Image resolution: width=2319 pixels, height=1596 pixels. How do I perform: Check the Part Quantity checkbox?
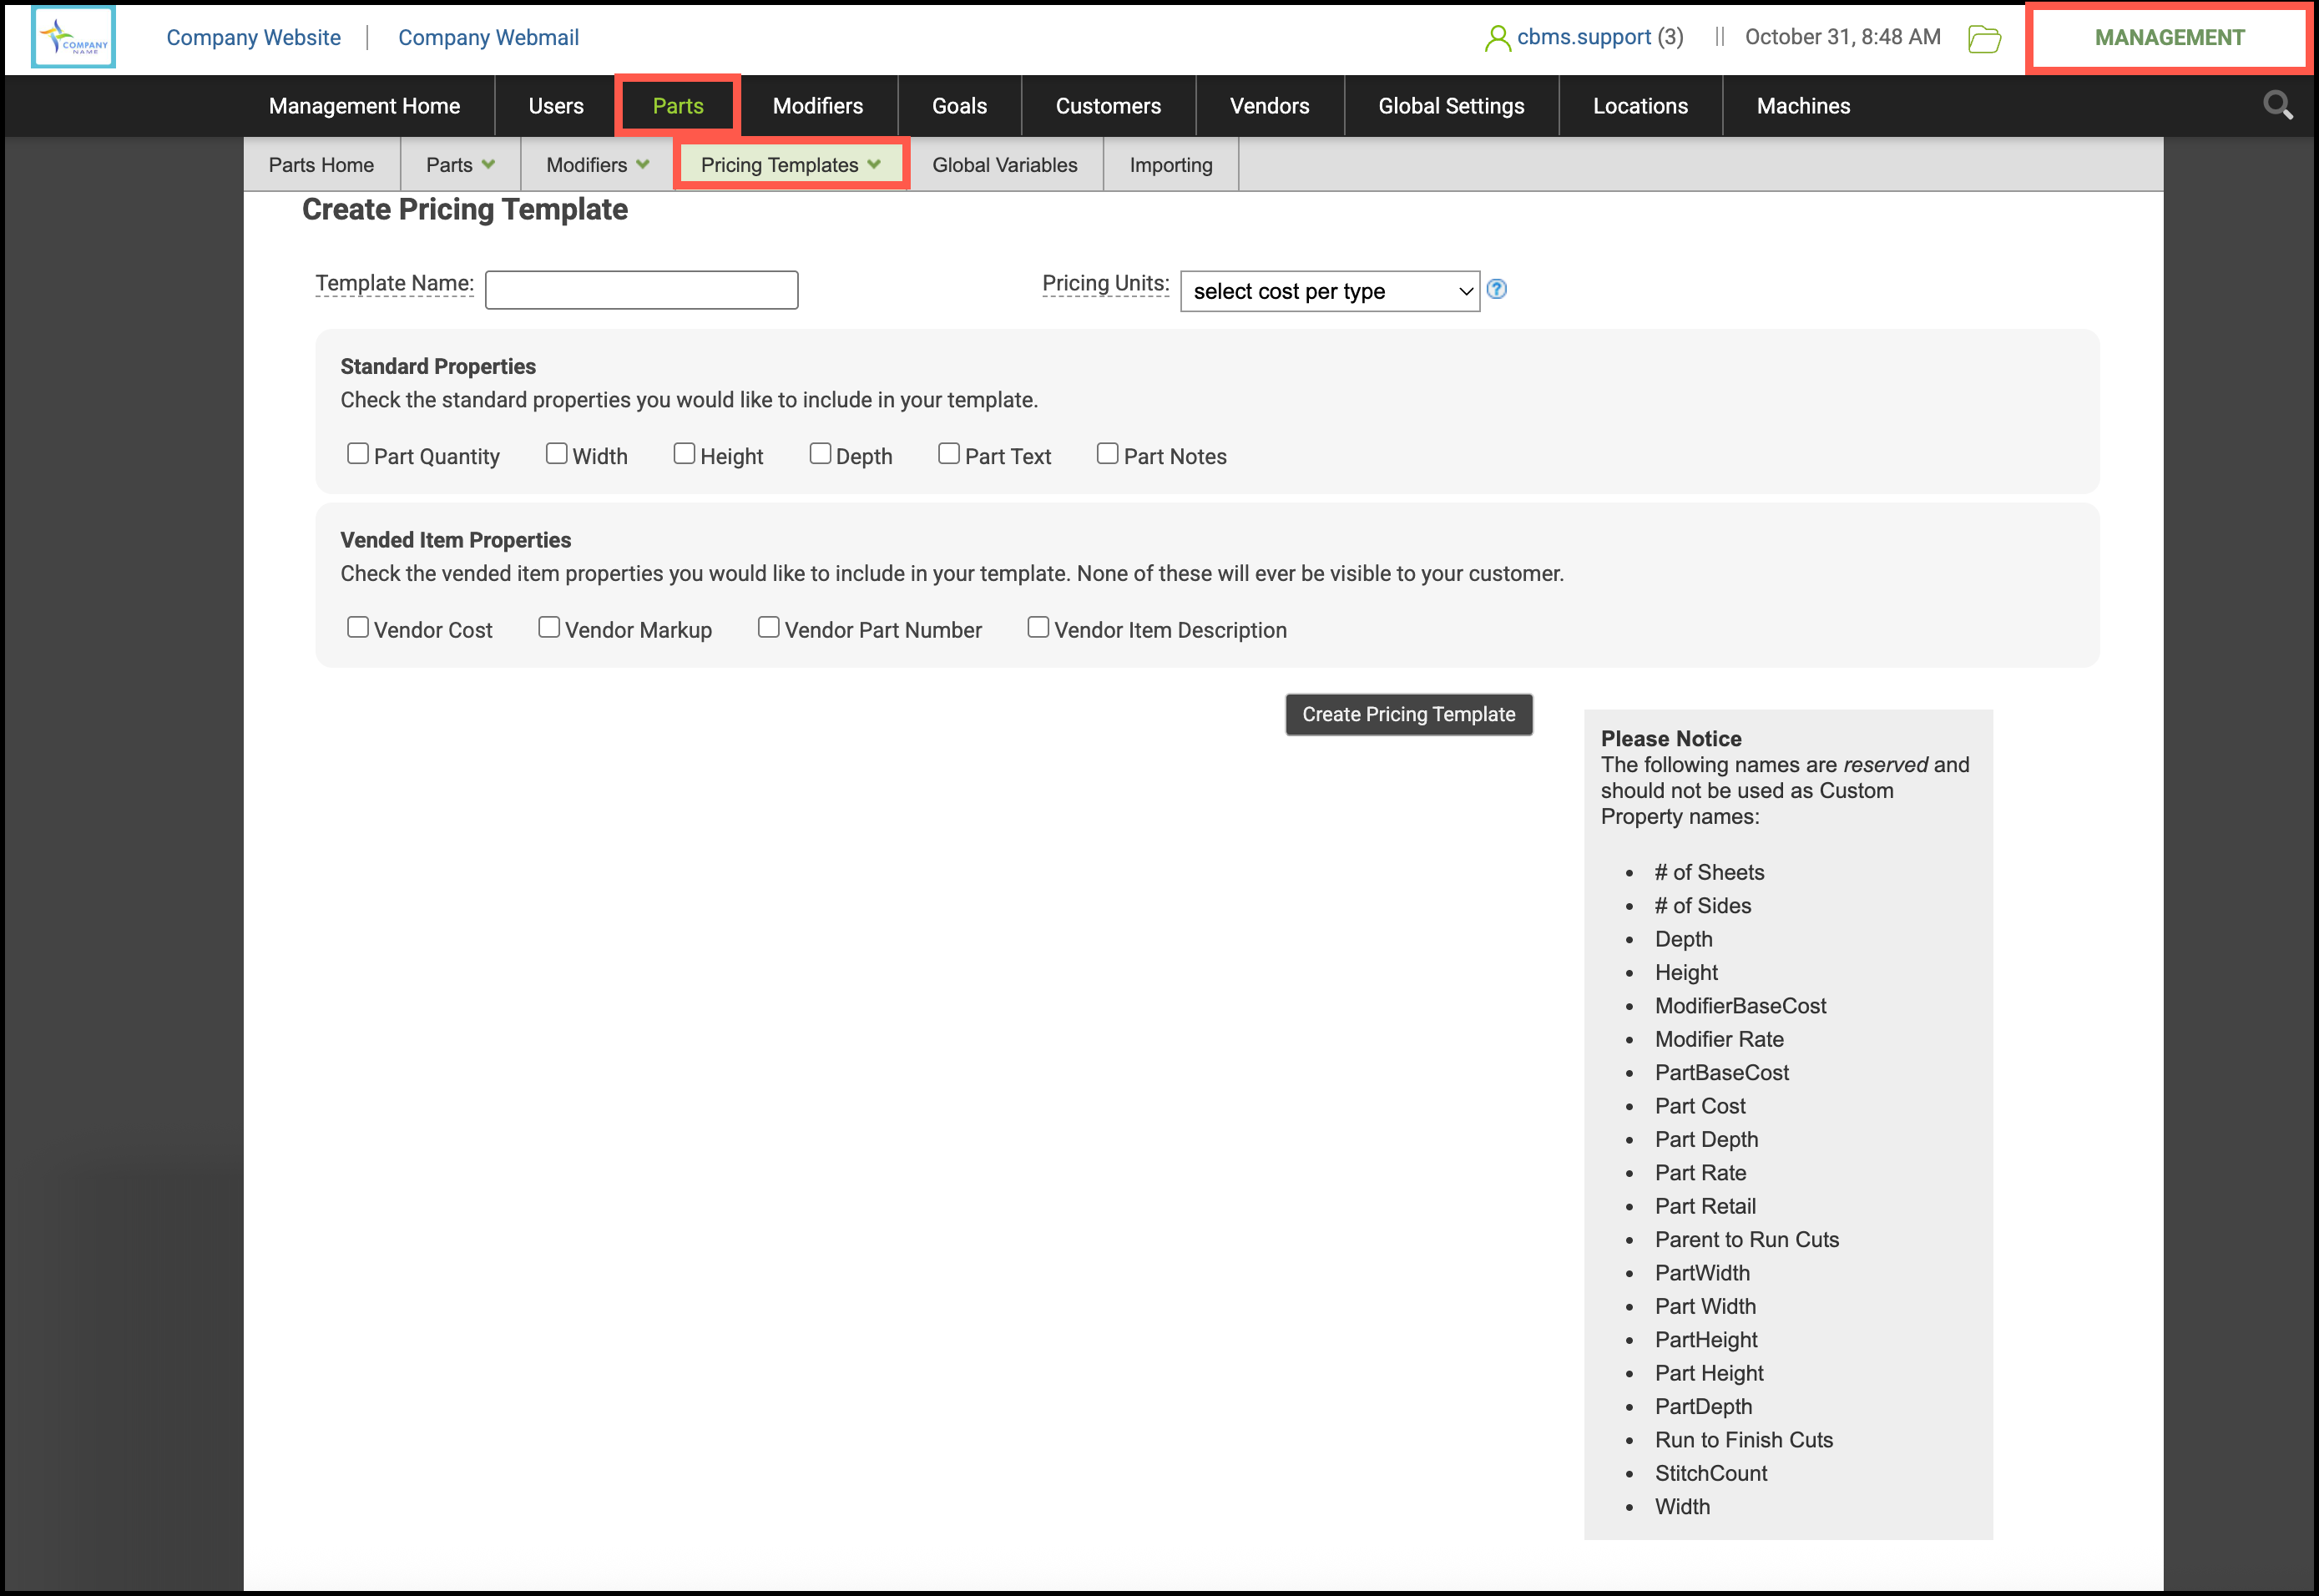pos(357,454)
